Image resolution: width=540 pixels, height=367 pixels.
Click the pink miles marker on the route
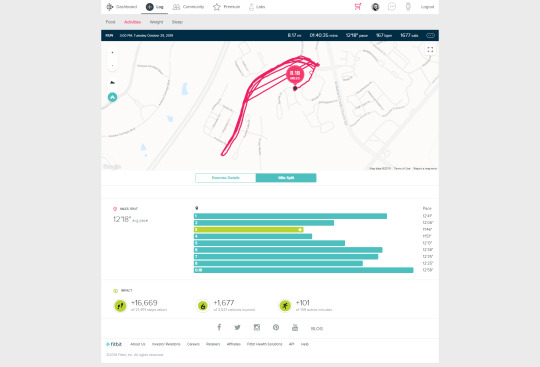click(x=295, y=74)
